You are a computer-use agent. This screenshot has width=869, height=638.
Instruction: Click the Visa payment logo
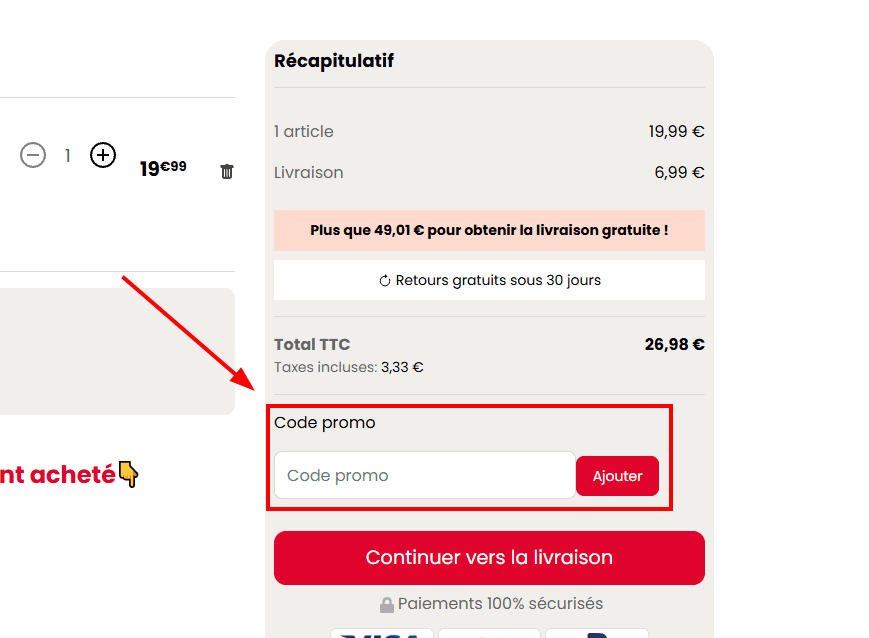click(x=382, y=632)
